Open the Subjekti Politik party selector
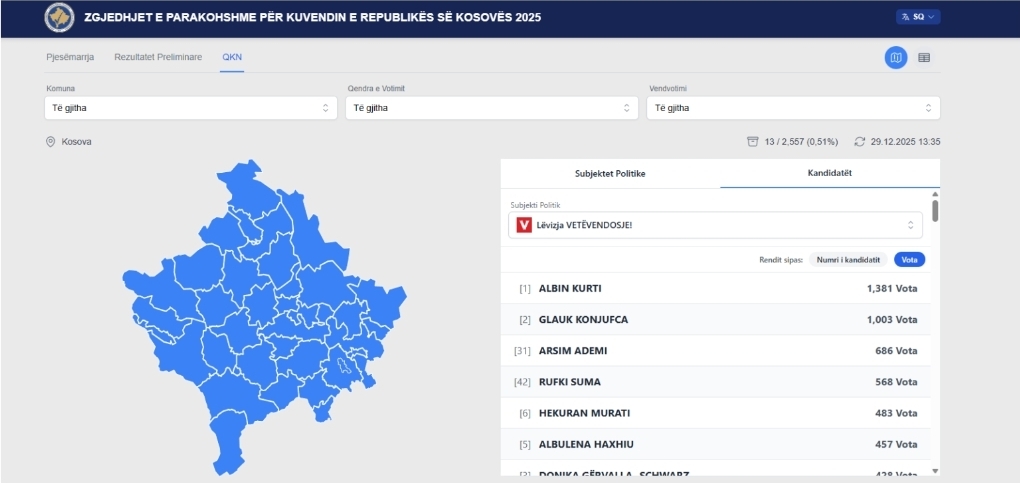The image size is (1020, 483). click(x=715, y=225)
